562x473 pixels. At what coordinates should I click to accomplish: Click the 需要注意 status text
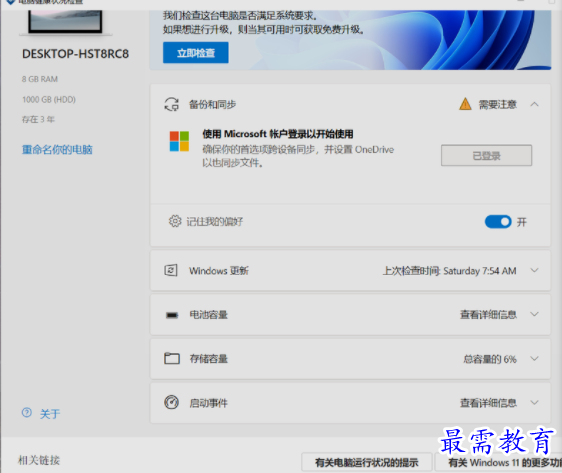[497, 104]
